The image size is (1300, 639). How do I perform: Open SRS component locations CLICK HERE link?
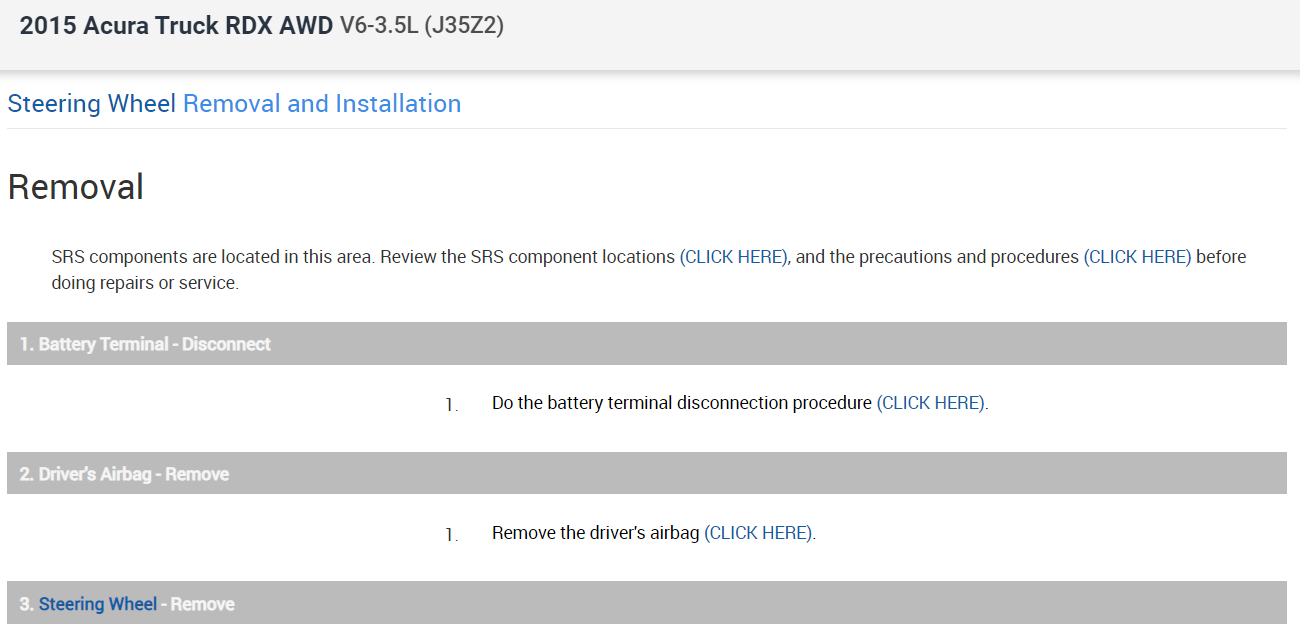[734, 257]
